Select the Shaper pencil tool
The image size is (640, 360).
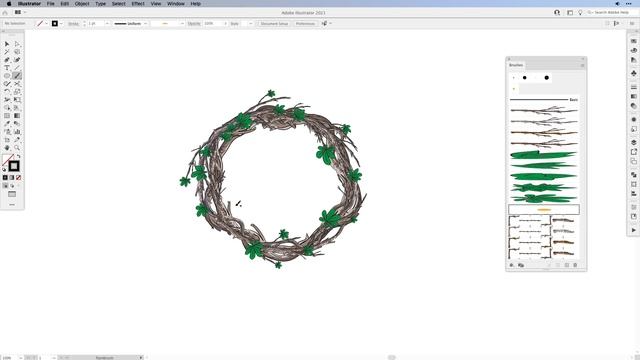point(7,84)
